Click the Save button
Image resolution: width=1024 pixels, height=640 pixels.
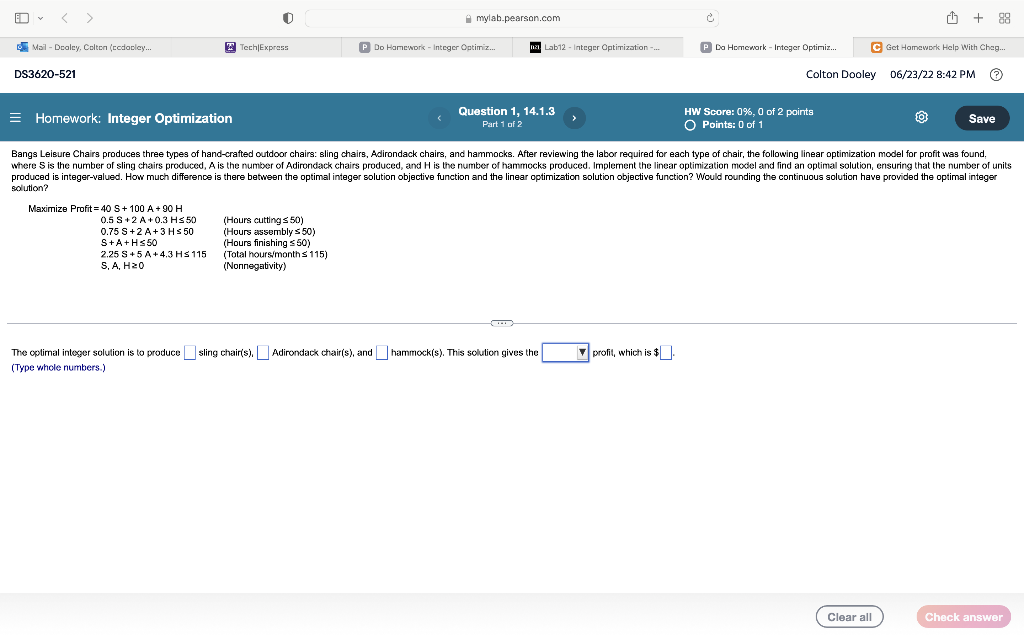[982, 118]
